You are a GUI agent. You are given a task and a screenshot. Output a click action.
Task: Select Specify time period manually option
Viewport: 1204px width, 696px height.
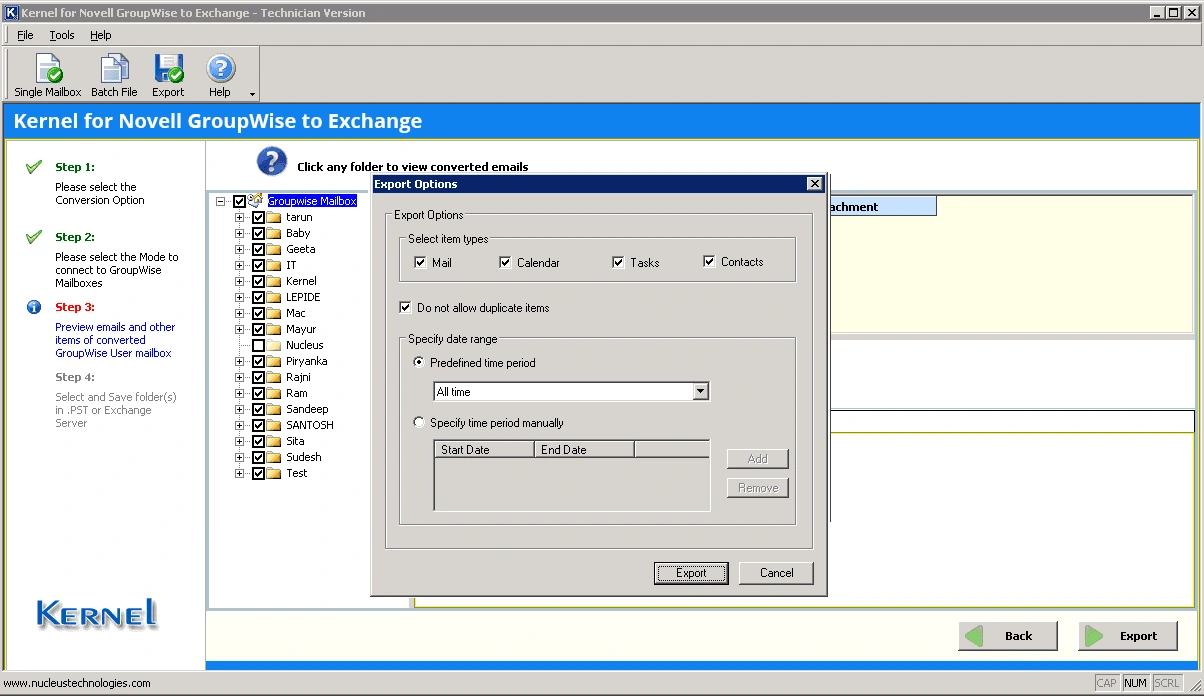(x=419, y=423)
